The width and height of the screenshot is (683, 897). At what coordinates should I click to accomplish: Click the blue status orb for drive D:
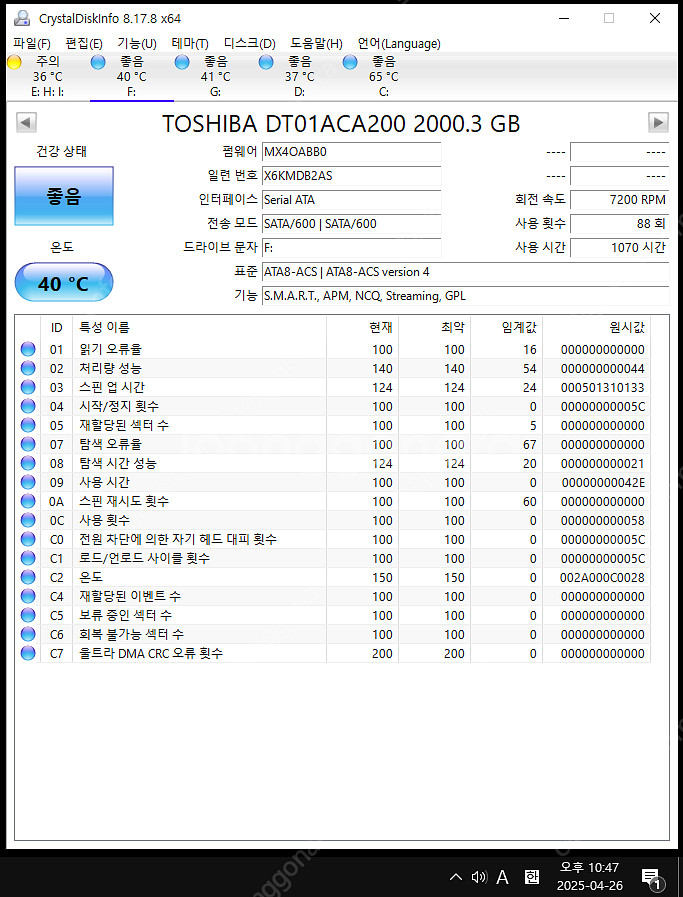pyautogui.click(x=266, y=62)
